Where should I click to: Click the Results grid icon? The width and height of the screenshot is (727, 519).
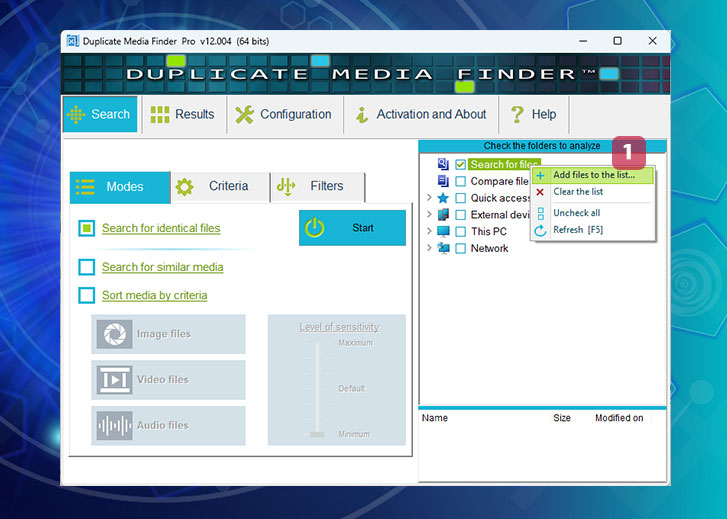point(160,115)
